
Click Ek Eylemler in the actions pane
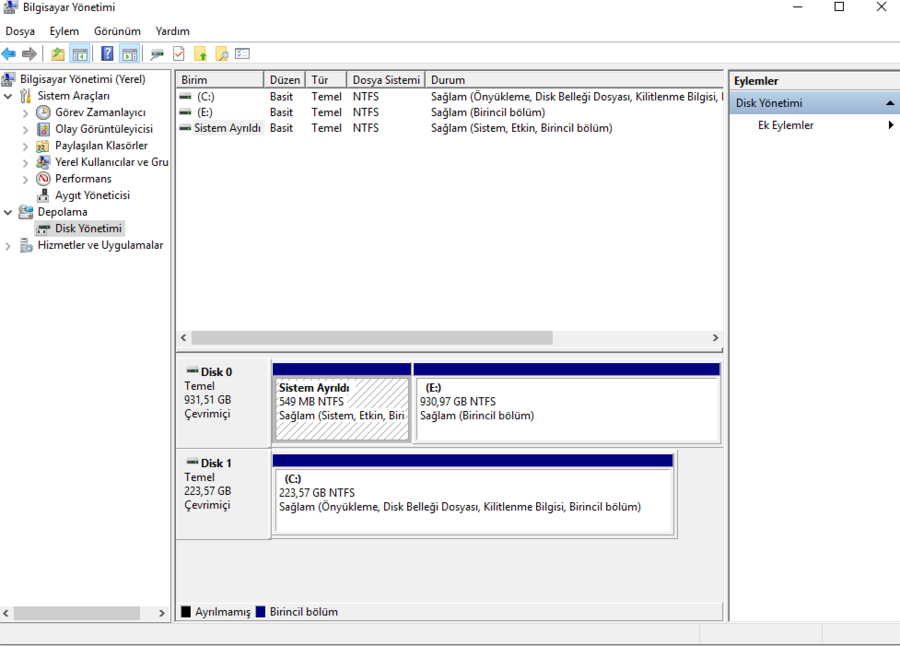pyautogui.click(x=785, y=125)
